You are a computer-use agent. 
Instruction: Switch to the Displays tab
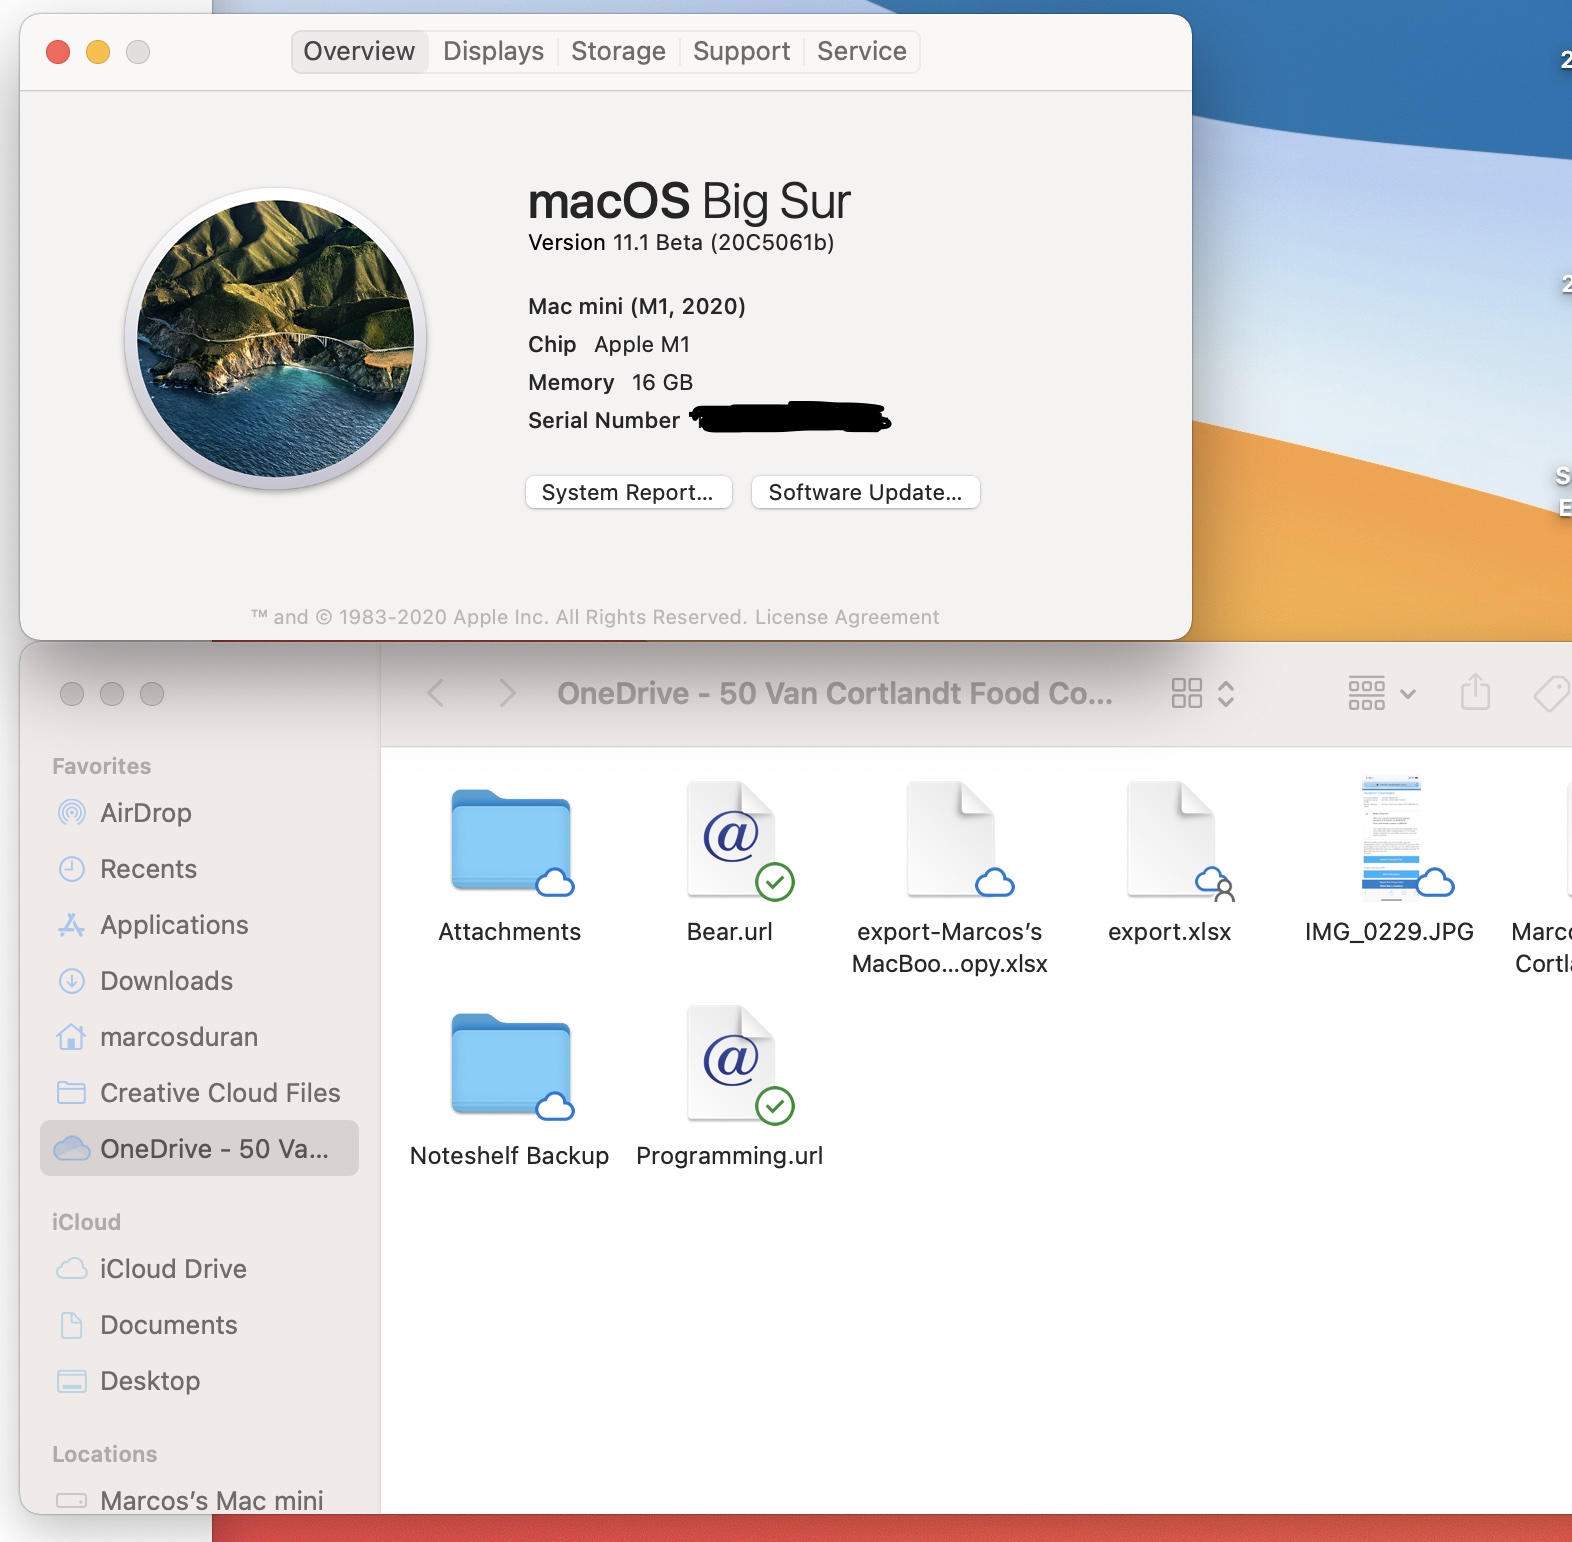click(493, 51)
